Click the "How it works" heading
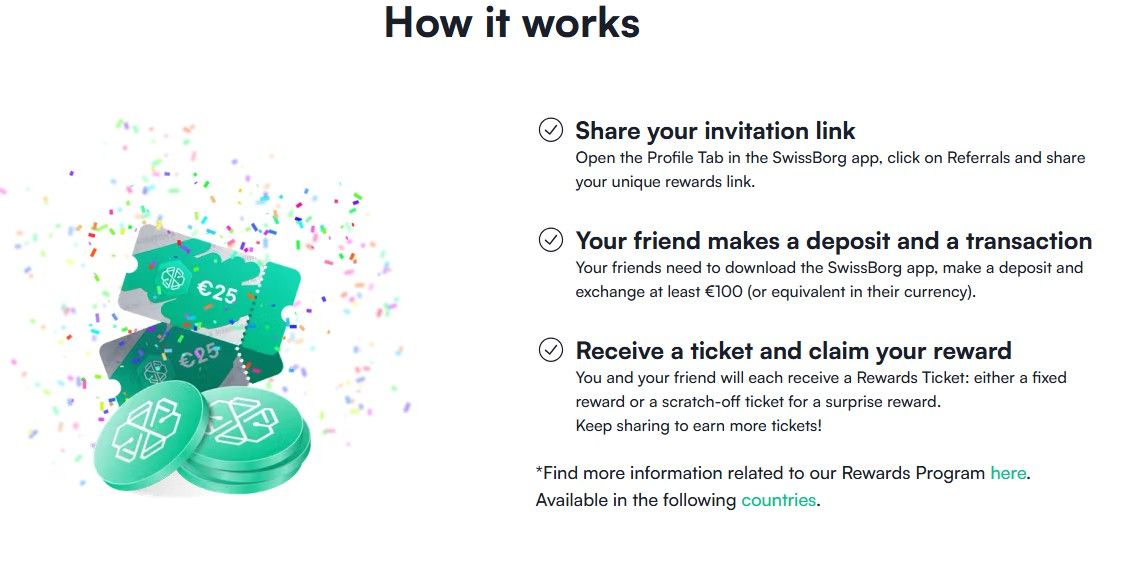Image resolution: width=1135 pixels, height=574 pixels. click(511, 22)
